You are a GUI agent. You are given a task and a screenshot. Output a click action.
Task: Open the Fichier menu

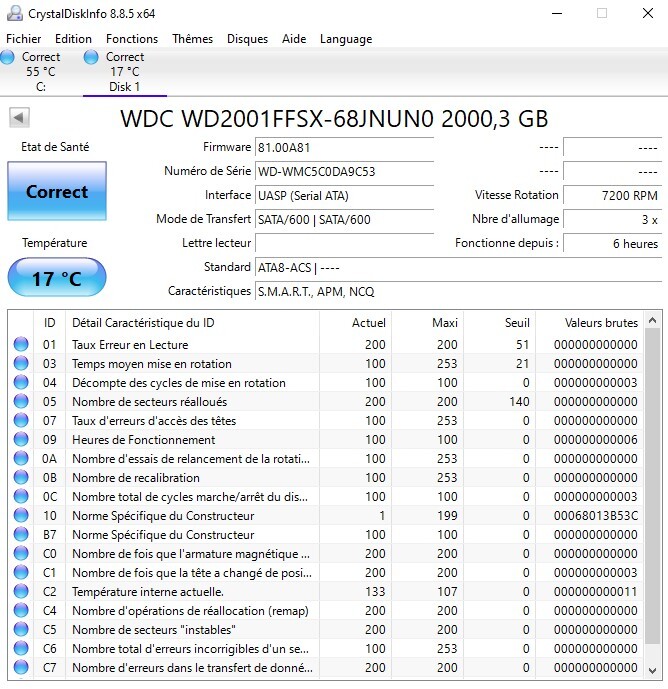point(24,39)
